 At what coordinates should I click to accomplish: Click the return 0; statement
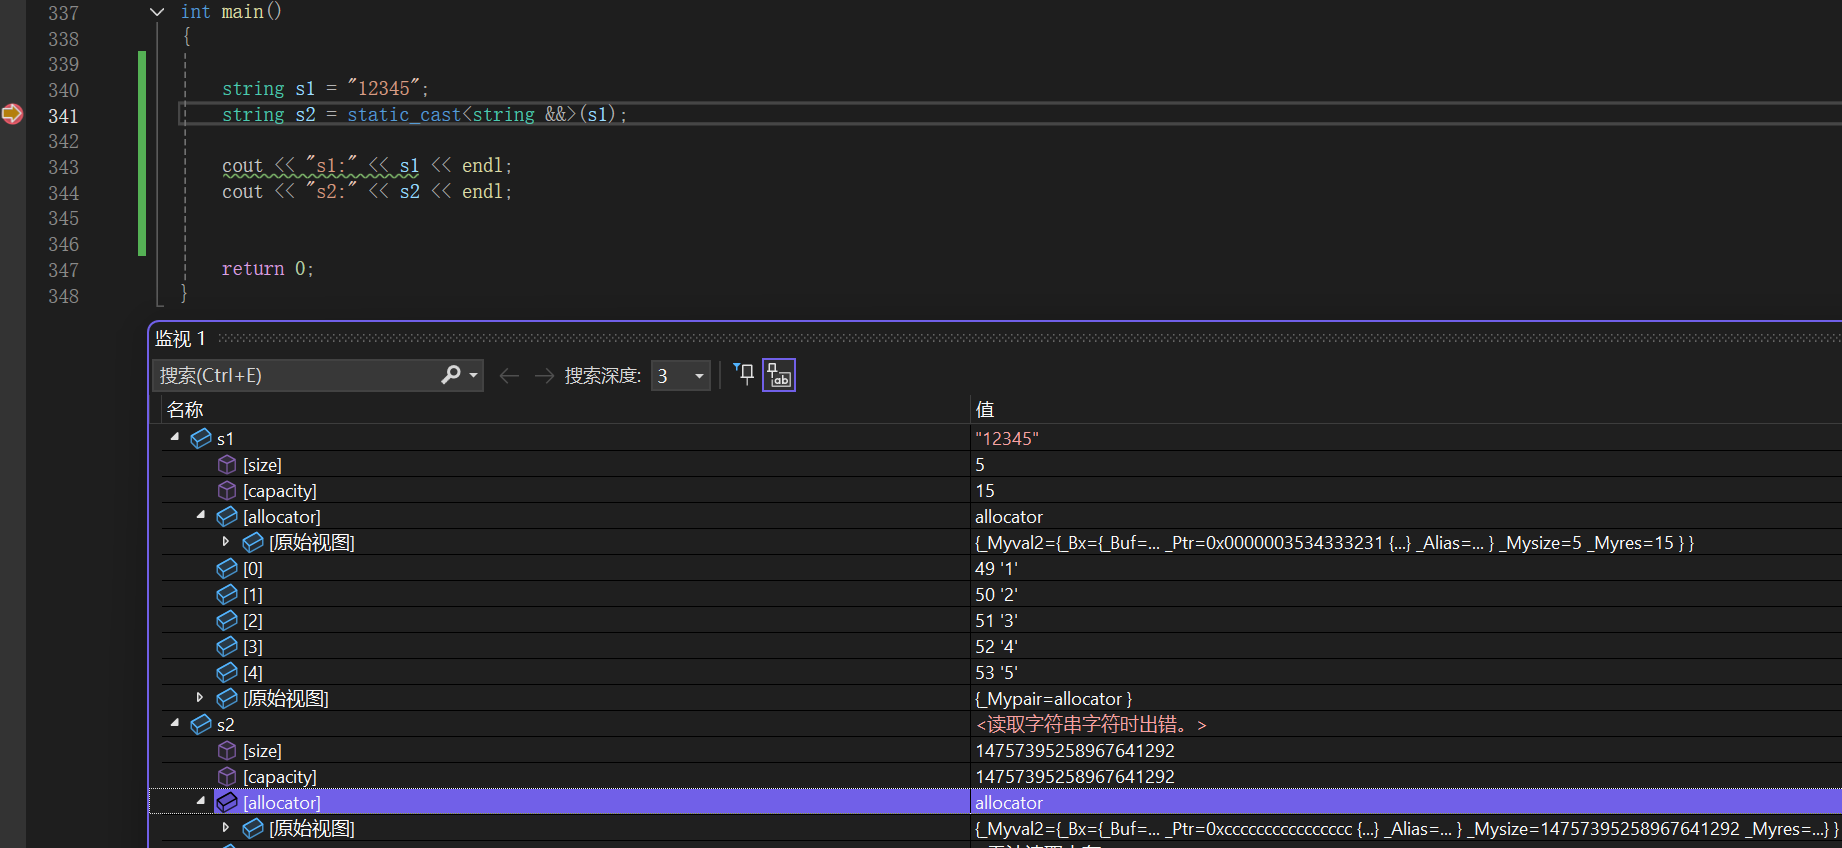[x=268, y=269]
